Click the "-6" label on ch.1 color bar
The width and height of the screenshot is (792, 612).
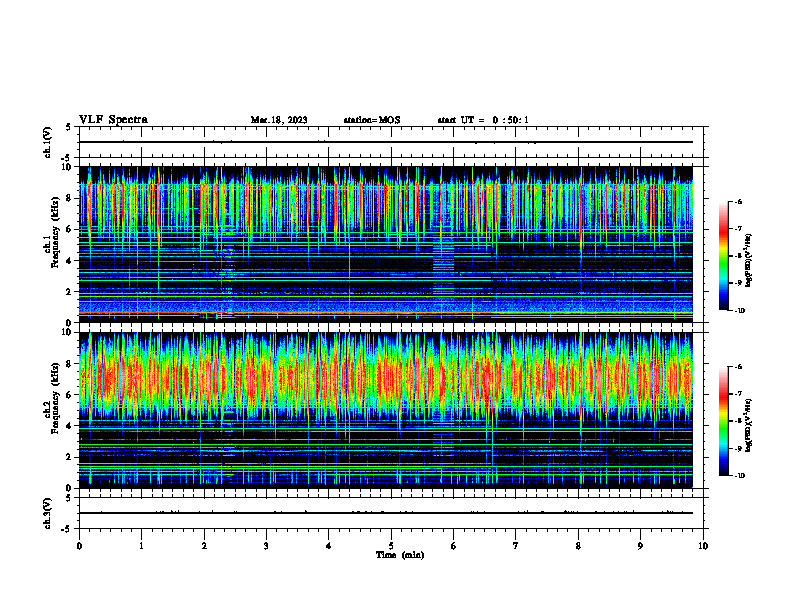(737, 201)
